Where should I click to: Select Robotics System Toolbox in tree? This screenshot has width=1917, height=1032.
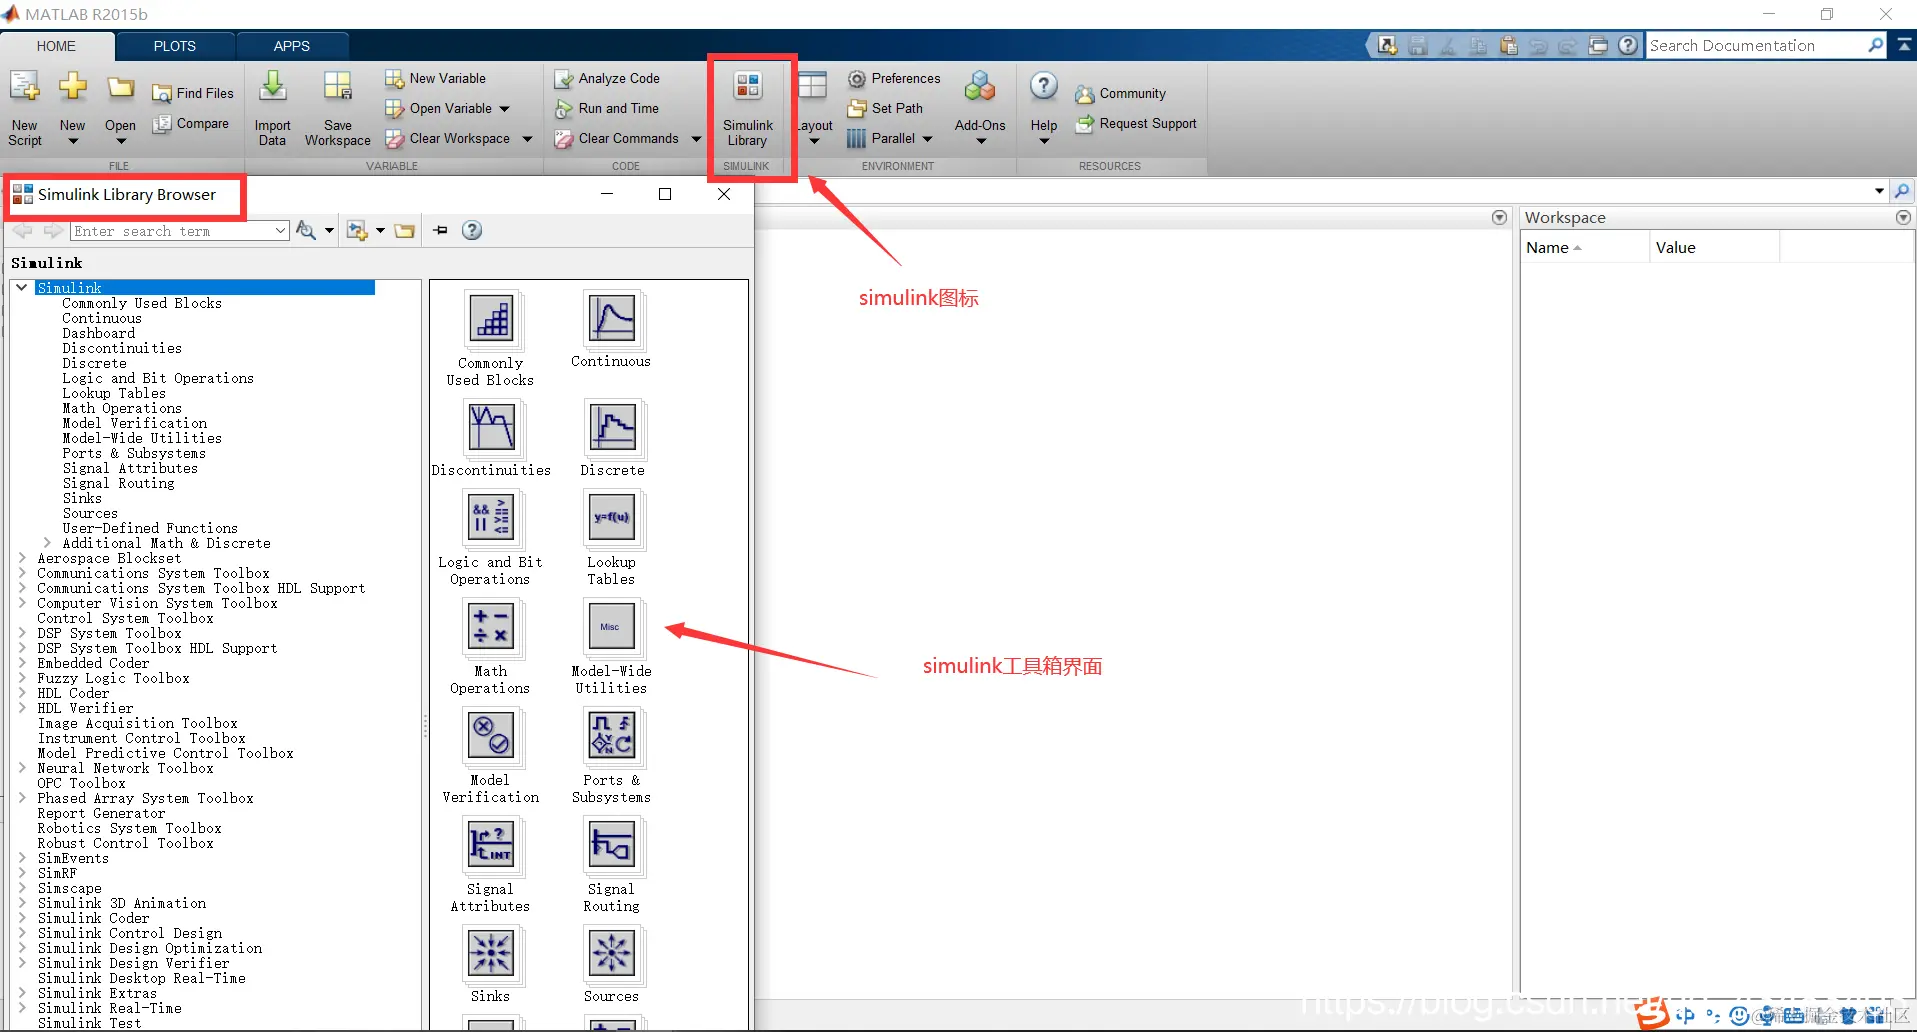[x=129, y=828]
